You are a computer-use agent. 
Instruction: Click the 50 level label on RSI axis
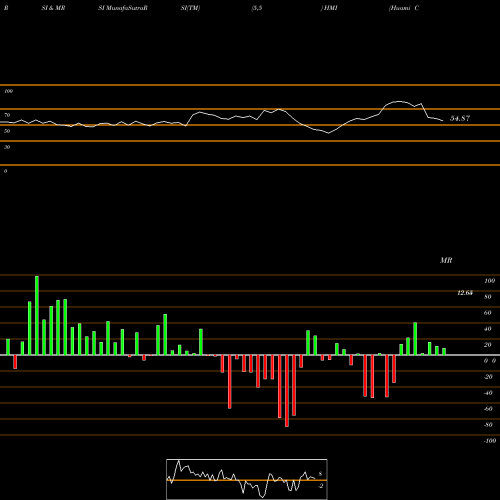[7, 131]
